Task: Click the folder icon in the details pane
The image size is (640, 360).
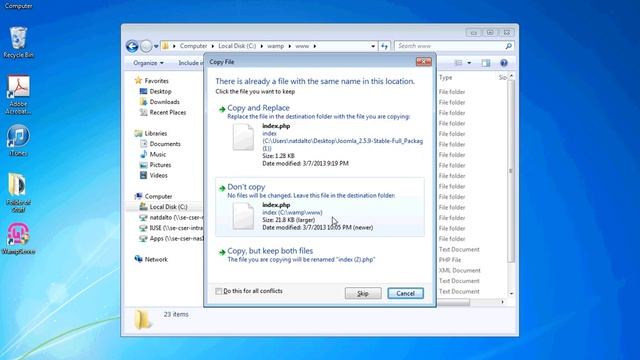Action: 142,319
